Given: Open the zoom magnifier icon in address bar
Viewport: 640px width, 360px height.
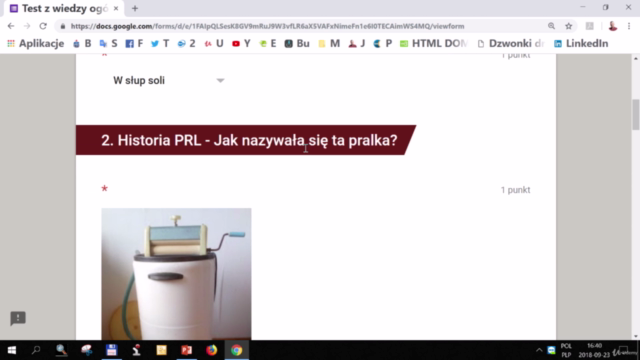Looking at the screenshot, I should (x=551, y=26).
